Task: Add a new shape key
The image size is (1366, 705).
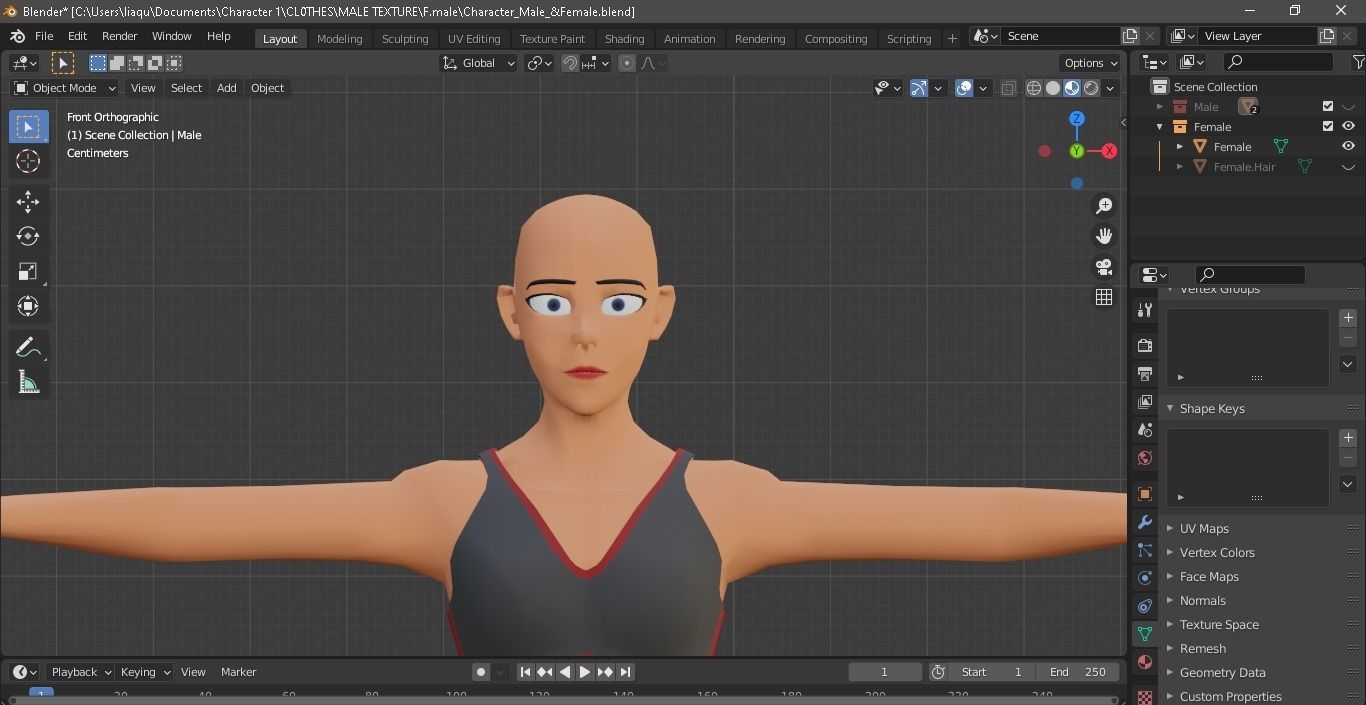Action: (x=1348, y=438)
